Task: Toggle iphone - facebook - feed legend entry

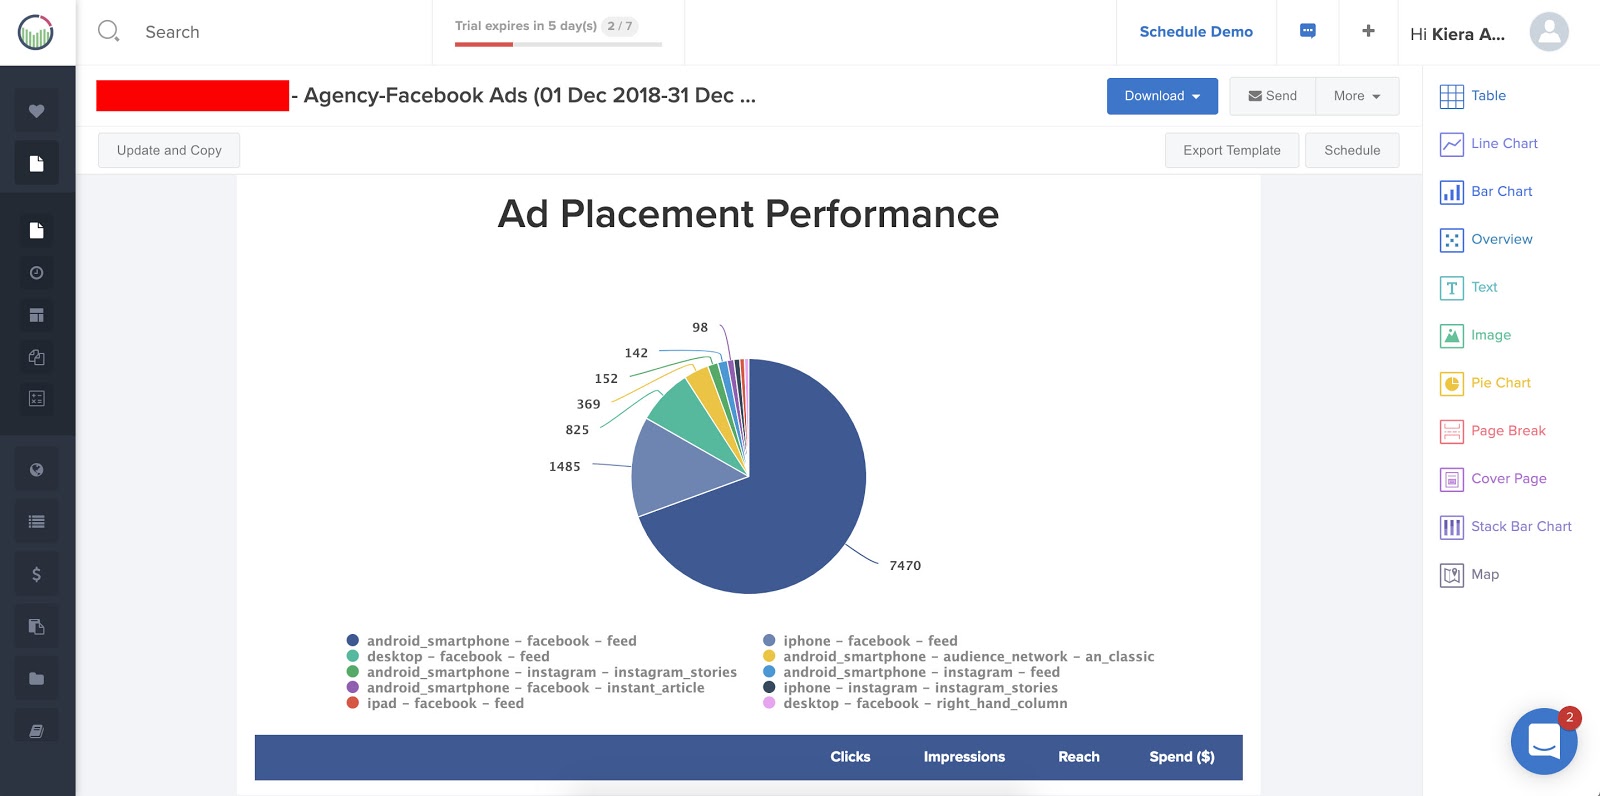Action: [x=860, y=641]
